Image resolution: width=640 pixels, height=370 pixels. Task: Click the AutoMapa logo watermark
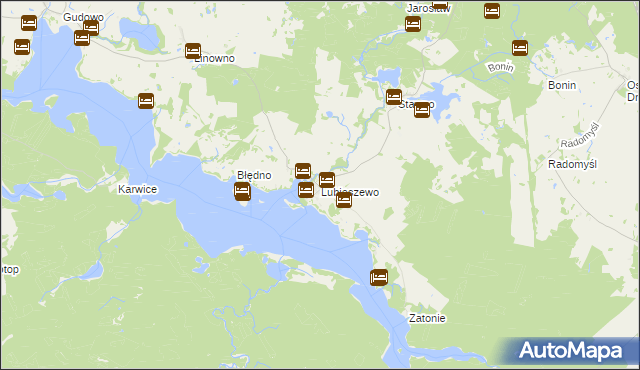tap(571, 351)
